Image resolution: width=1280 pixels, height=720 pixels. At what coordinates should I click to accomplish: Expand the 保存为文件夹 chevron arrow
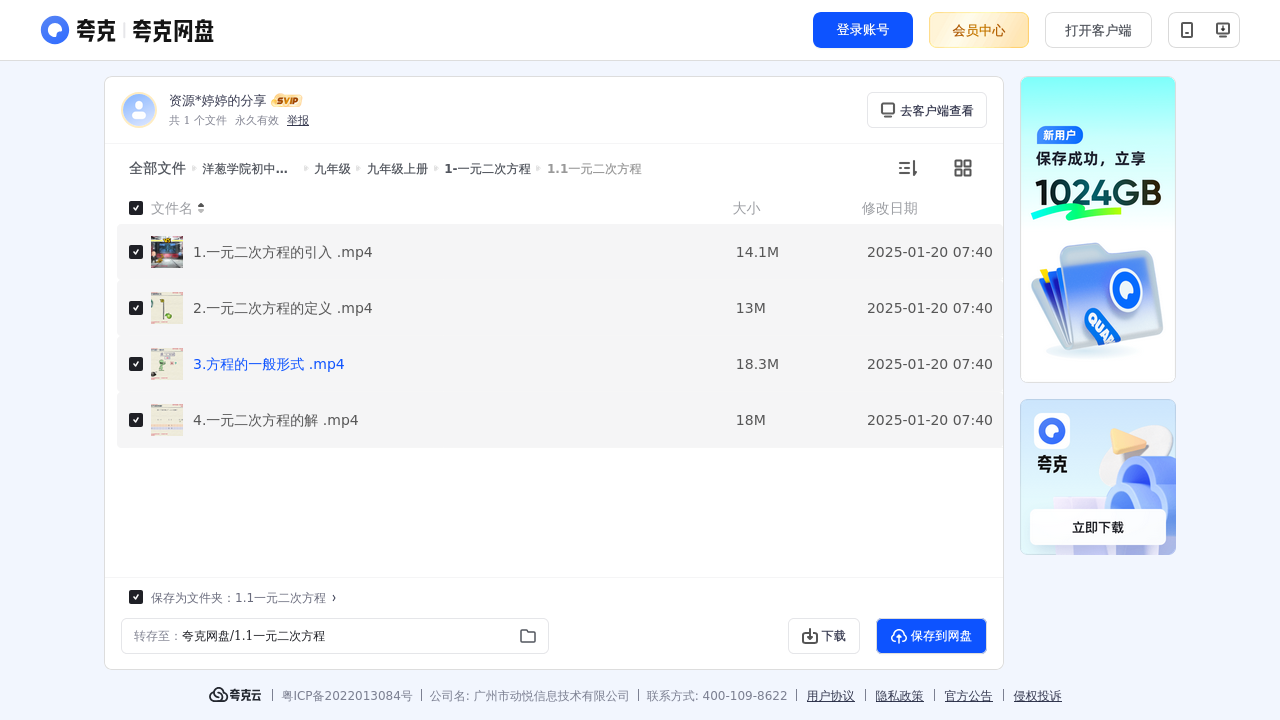tap(334, 597)
